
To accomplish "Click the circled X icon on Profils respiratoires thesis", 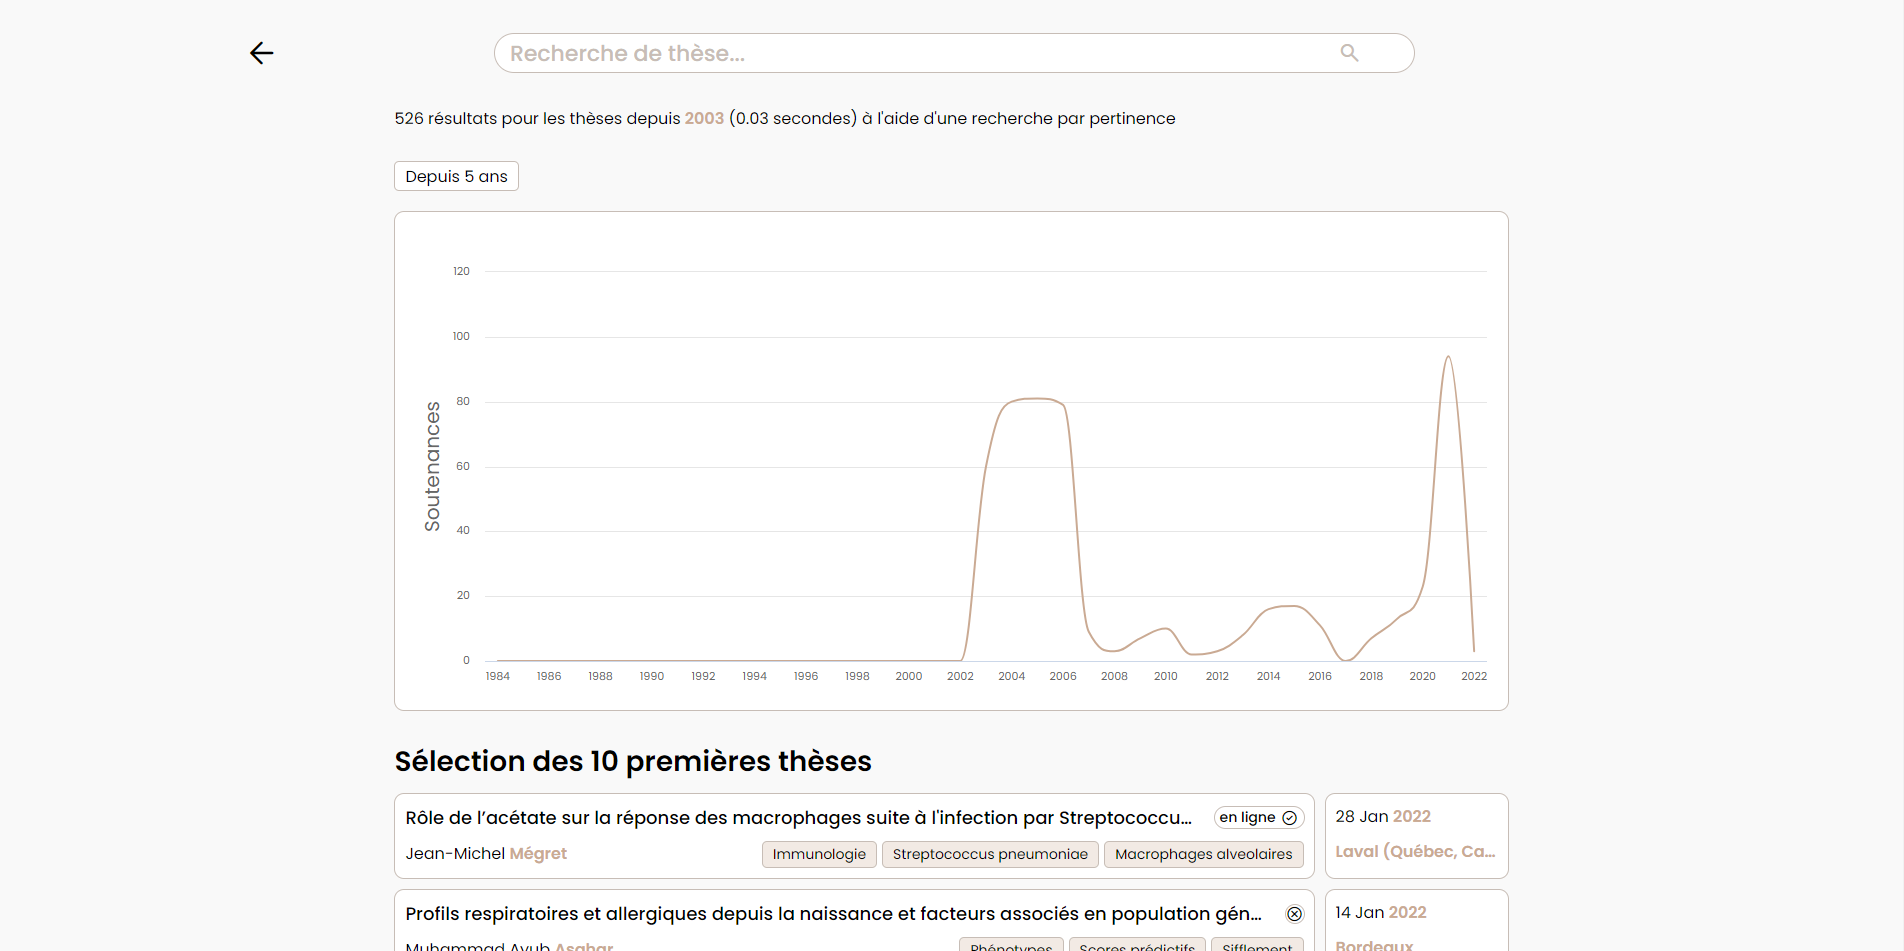I will tap(1294, 914).
